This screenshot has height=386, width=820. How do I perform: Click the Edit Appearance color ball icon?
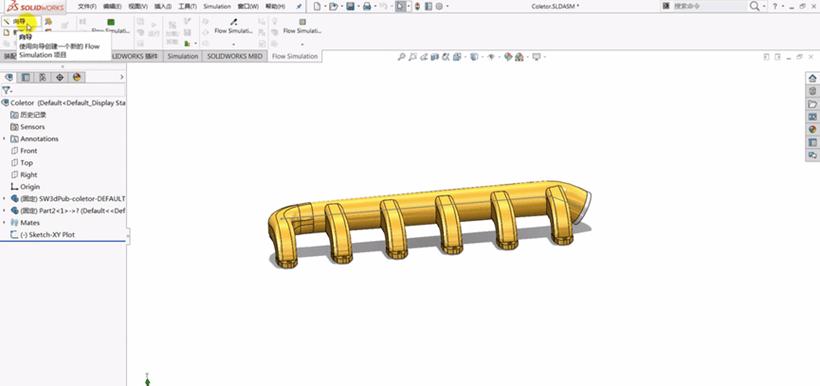tap(508, 56)
